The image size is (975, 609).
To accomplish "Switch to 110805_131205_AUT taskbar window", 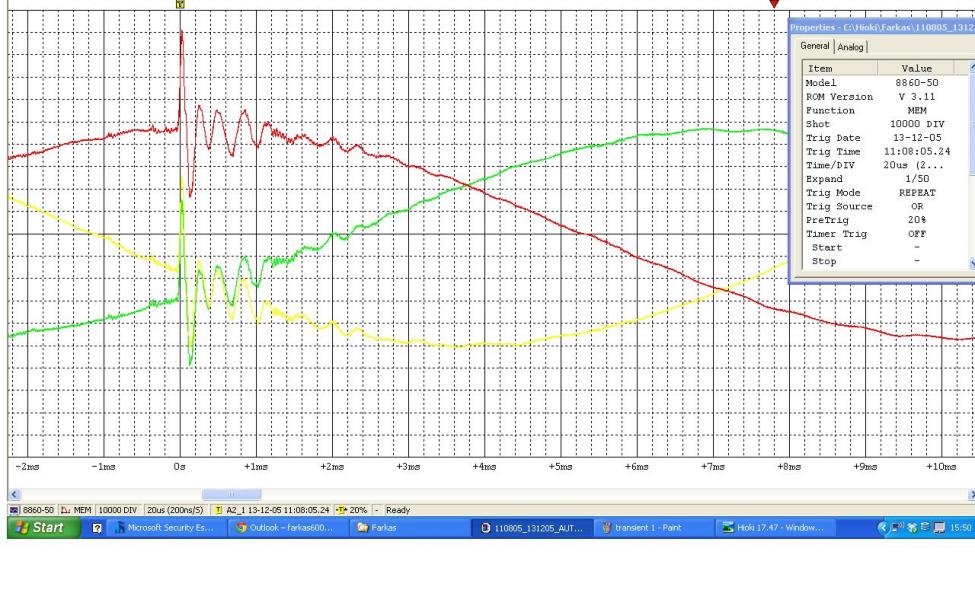I will 532,528.
